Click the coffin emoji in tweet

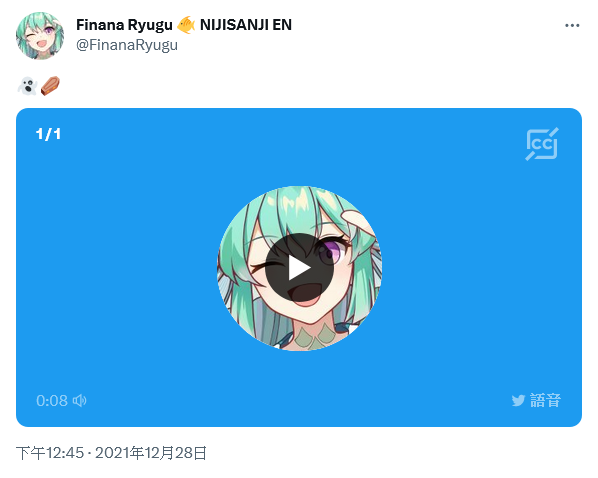click(50, 86)
